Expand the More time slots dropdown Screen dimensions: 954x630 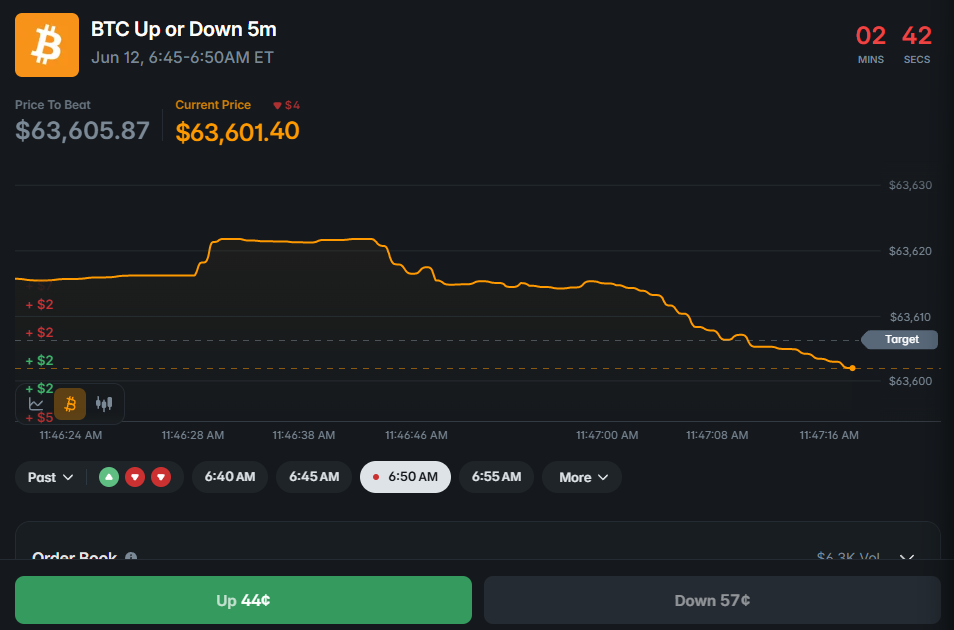(582, 477)
